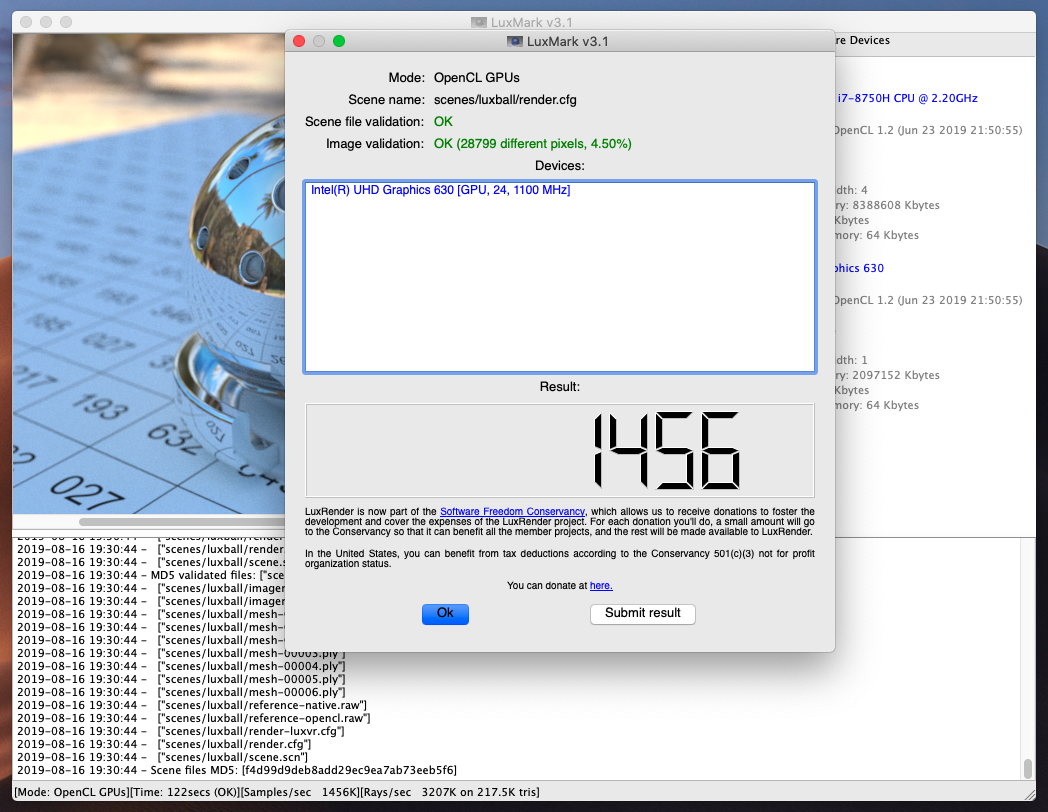Screen dimensions: 1048x812
Task: Click log line scenes/luxball/scene.scn
Action: 162,757
